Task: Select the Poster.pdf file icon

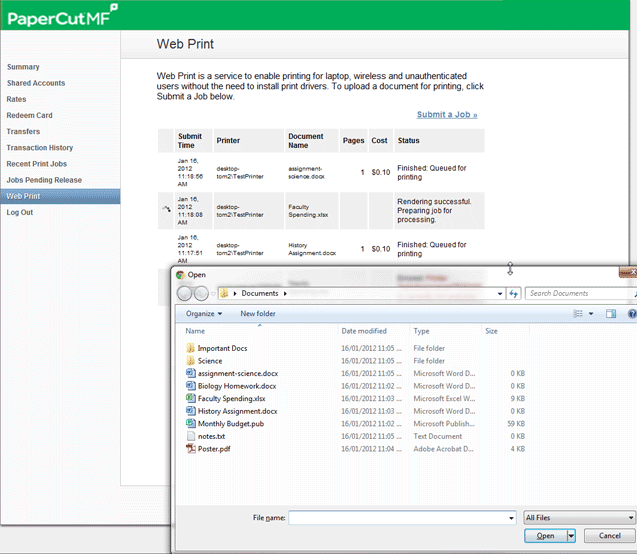Action: tap(191, 448)
